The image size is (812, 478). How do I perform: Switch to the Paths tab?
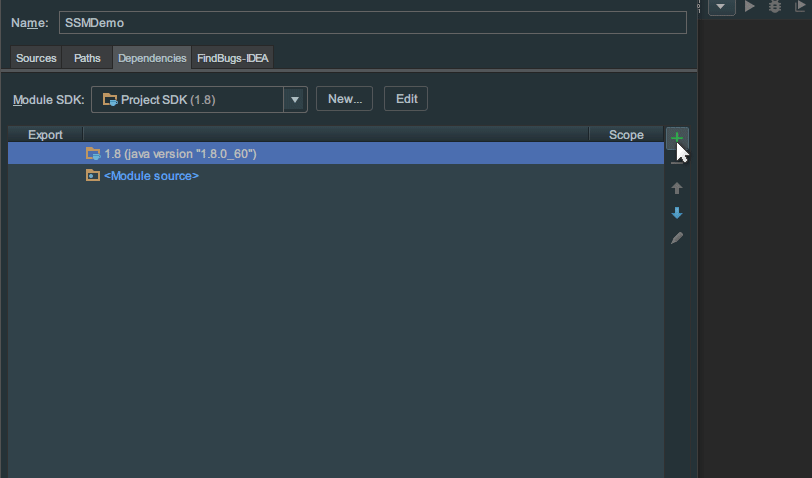pos(87,58)
